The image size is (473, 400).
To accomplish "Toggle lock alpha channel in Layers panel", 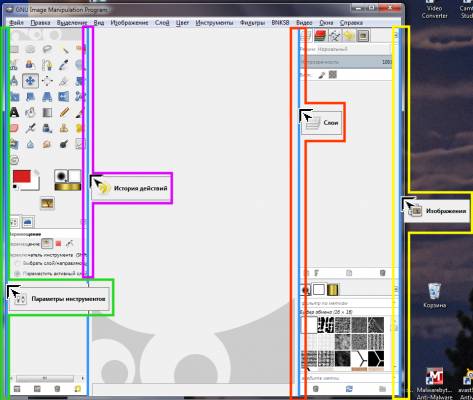I will tap(333, 74).
